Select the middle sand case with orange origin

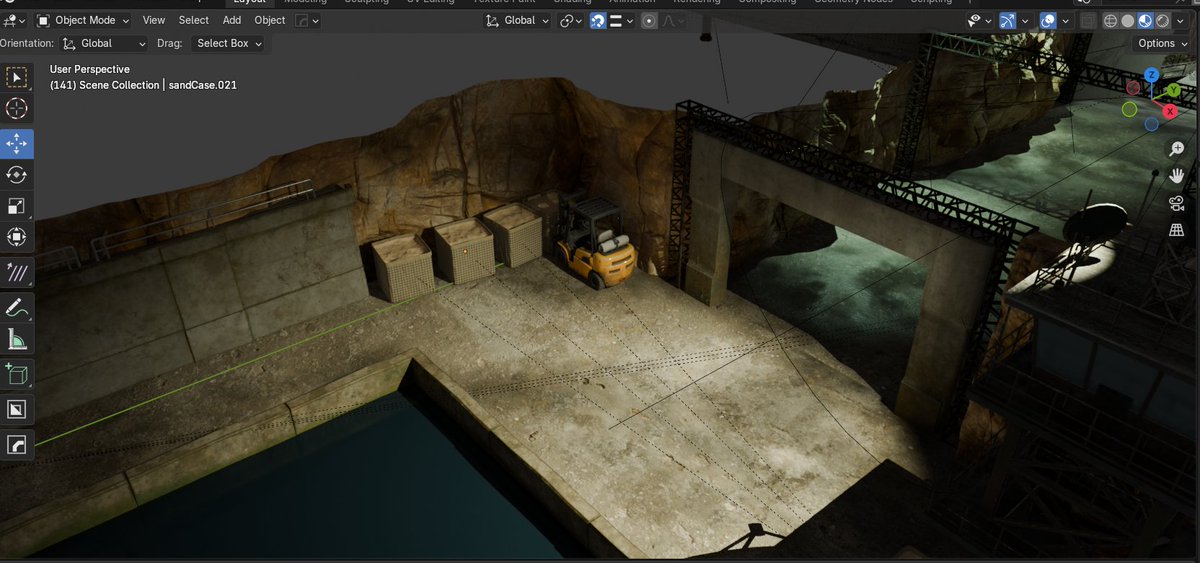coord(464,250)
